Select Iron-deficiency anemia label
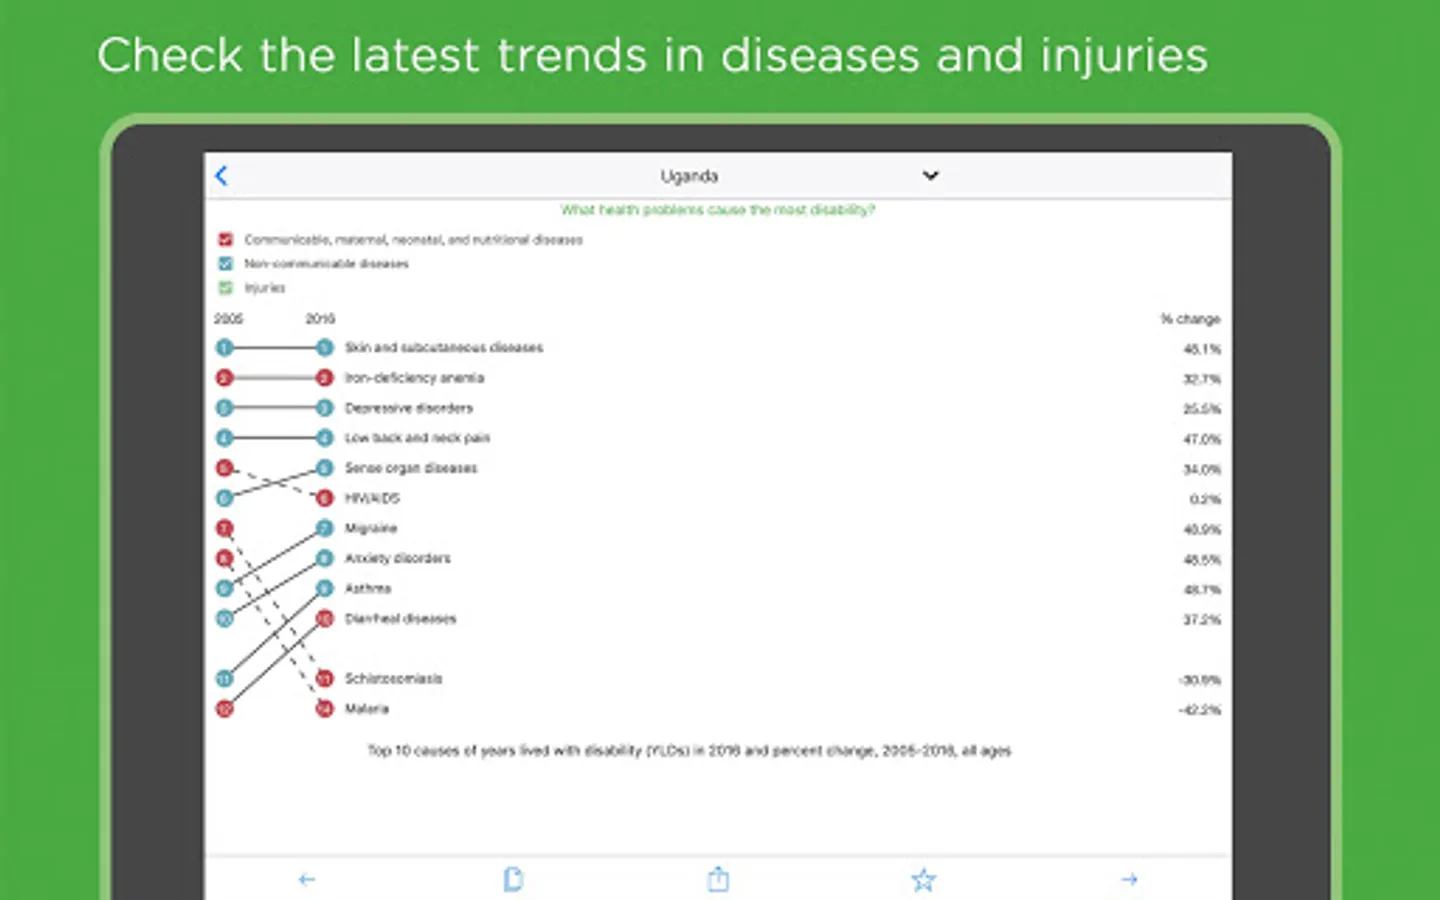The width and height of the screenshot is (1440, 900). click(414, 377)
